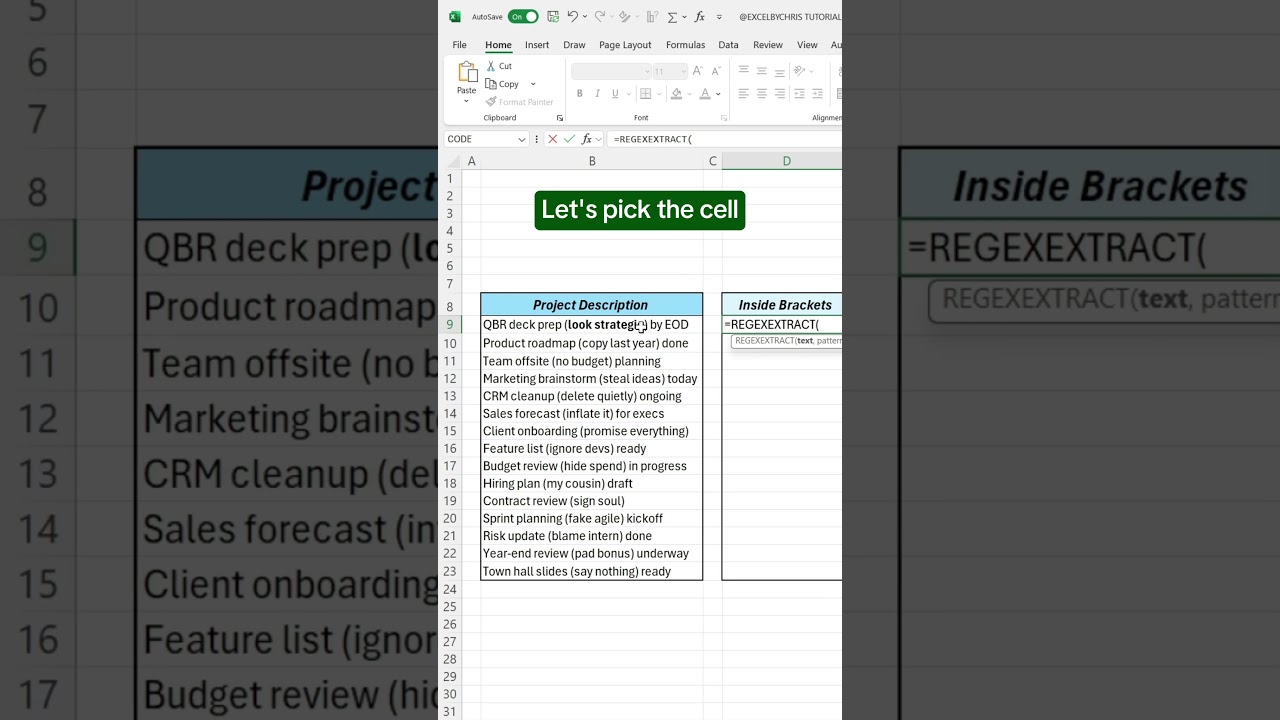Image resolution: width=1280 pixels, height=720 pixels.
Task: Click the formula bar input containing =REGEXEXTRACT(
Action: pos(724,140)
